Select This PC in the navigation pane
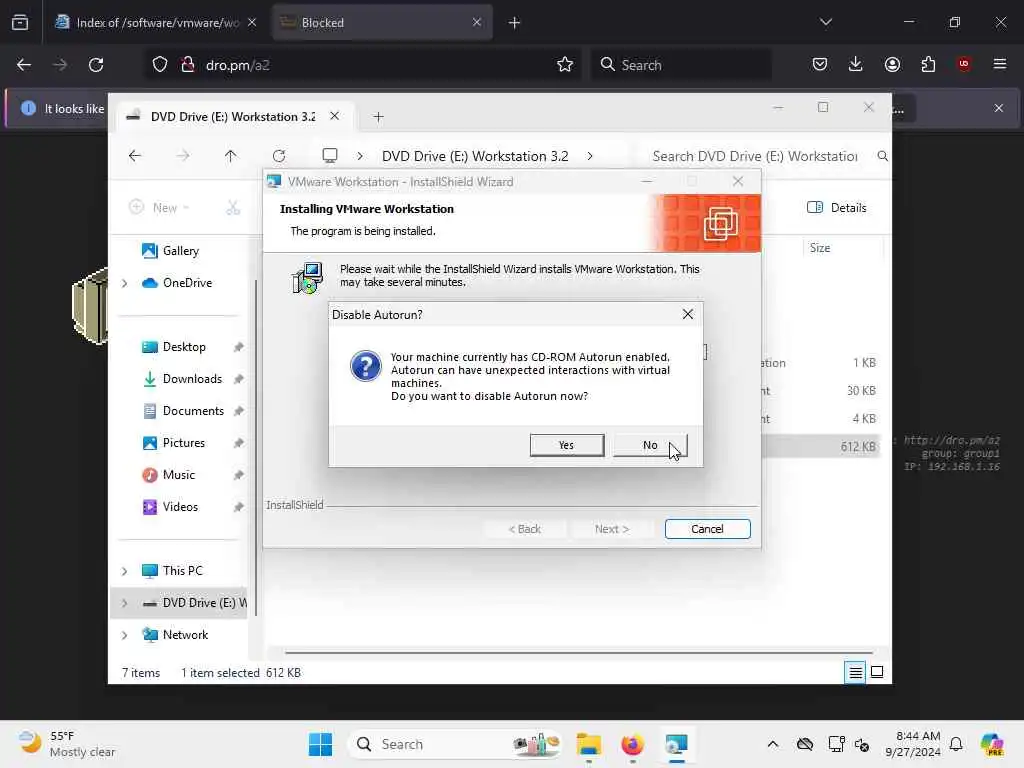The height and width of the screenshot is (768, 1024). [183, 571]
